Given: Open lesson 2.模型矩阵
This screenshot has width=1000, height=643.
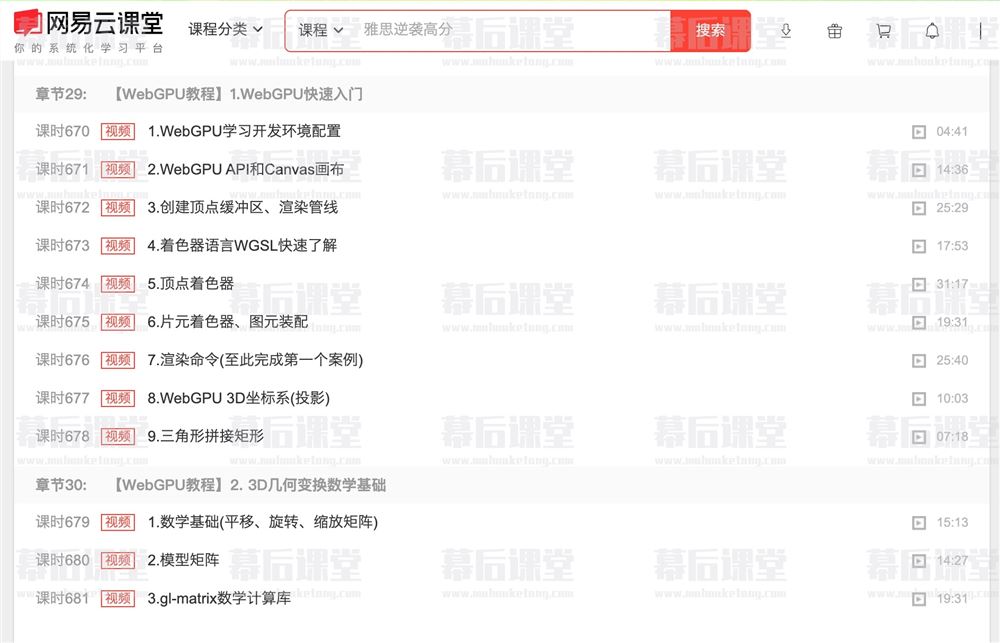Looking at the screenshot, I should pyautogui.click(x=183, y=561).
